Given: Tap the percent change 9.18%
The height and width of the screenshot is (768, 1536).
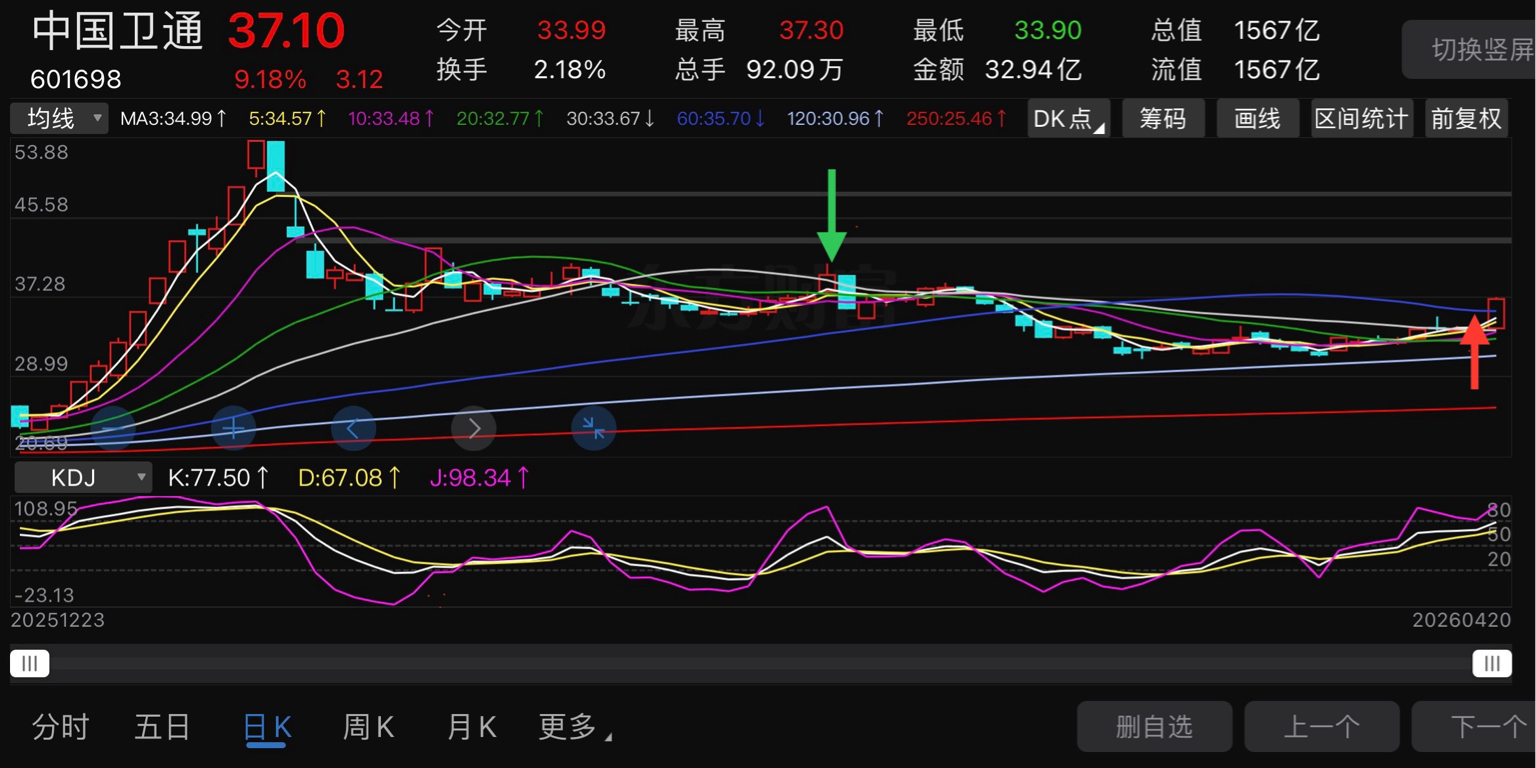Looking at the screenshot, I should 270,79.
